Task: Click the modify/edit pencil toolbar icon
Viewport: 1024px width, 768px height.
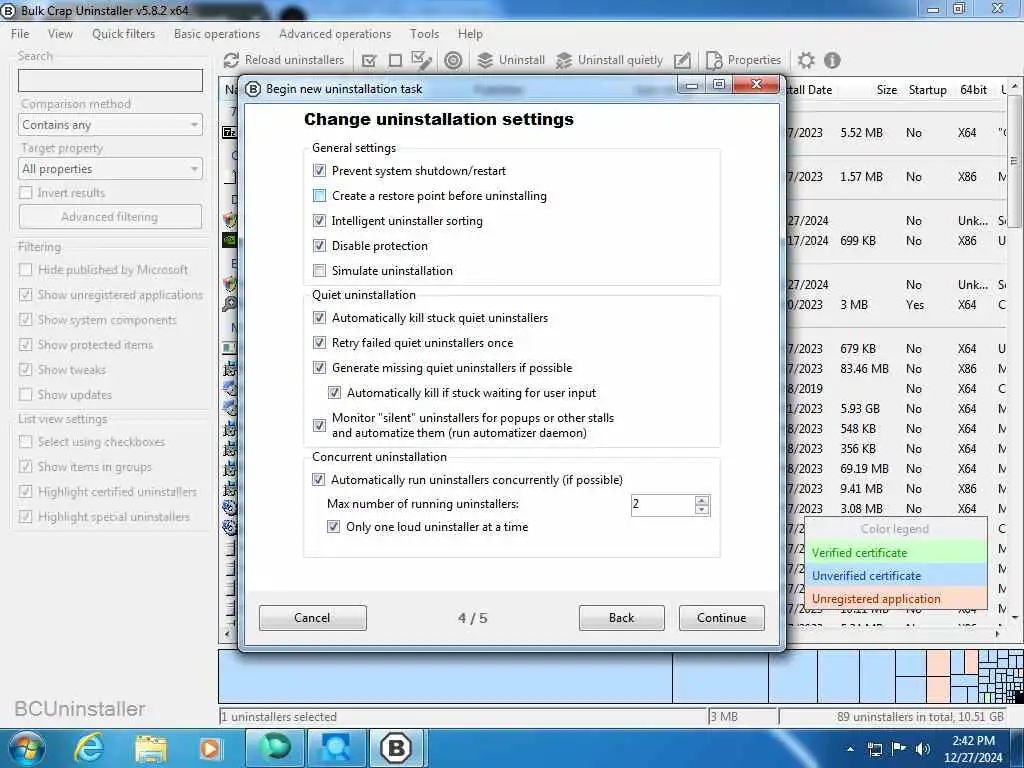Action: [x=682, y=61]
